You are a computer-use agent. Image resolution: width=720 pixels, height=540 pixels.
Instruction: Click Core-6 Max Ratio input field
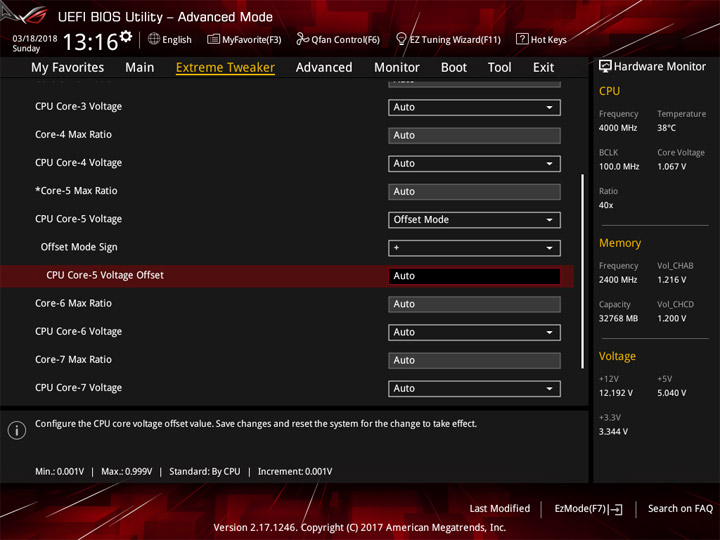[474, 304]
